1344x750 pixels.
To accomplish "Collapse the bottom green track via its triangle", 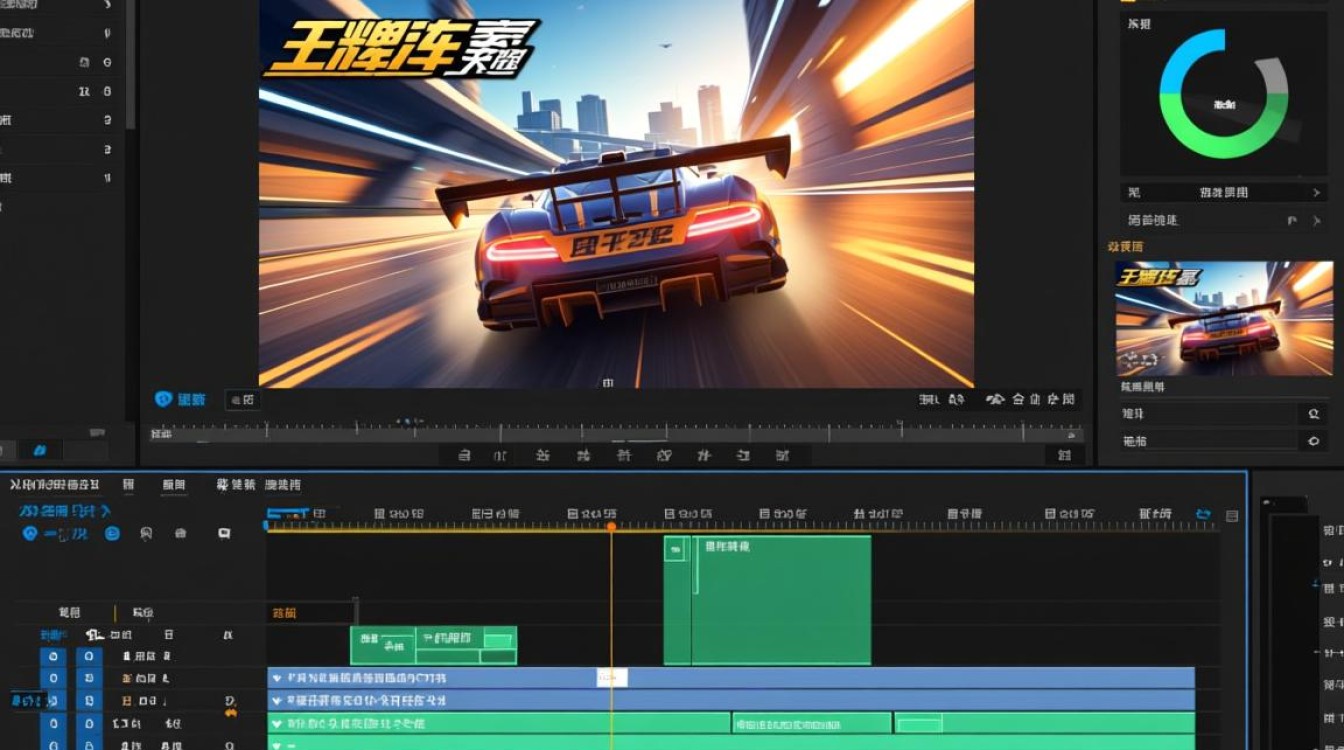I will pos(277,745).
